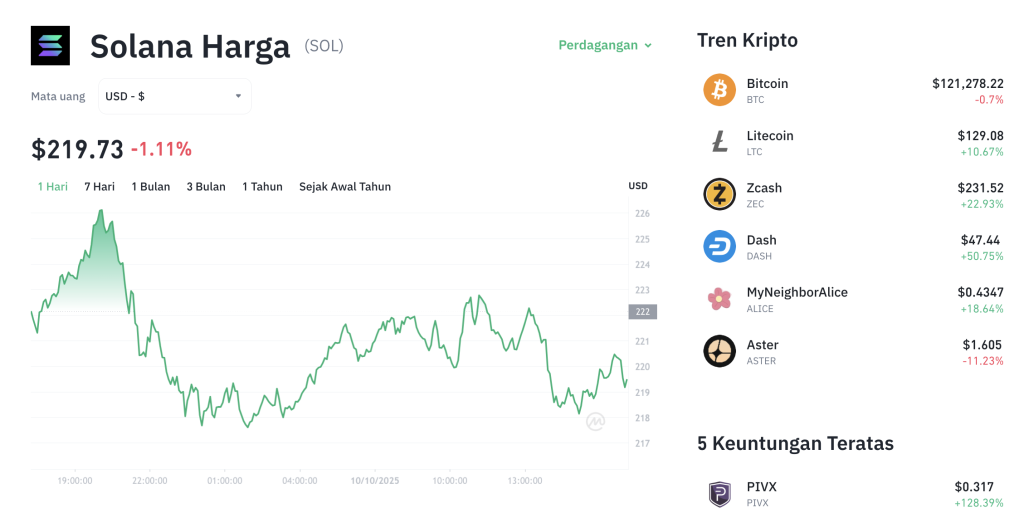Click the Aster coin icon

(x=719, y=350)
